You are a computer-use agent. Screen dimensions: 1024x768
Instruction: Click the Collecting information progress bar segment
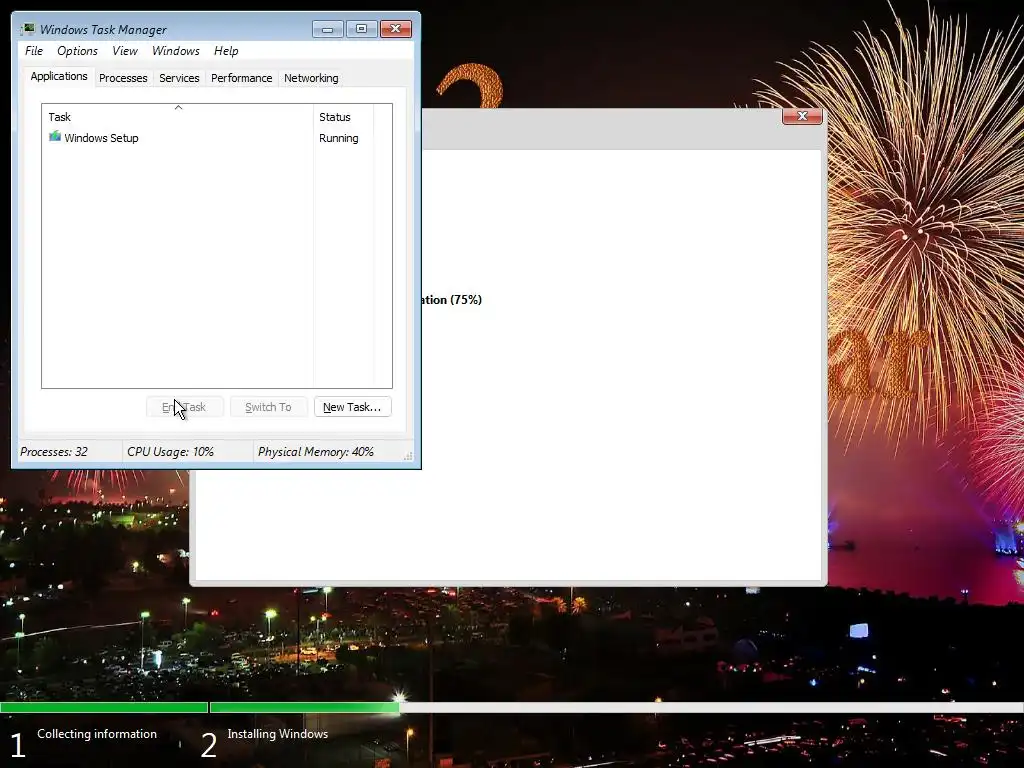tap(104, 707)
